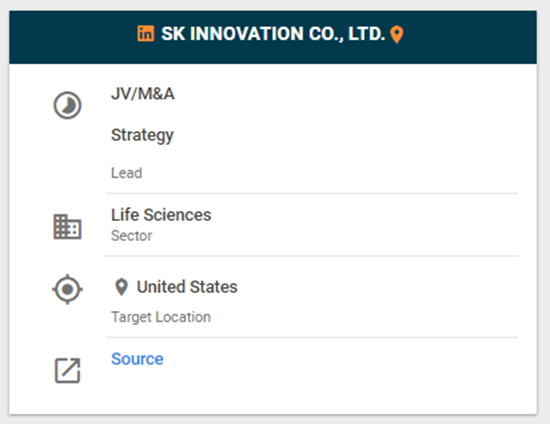Click the Target Location label
This screenshot has width=550, height=424.
pyautogui.click(x=161, y=317)
